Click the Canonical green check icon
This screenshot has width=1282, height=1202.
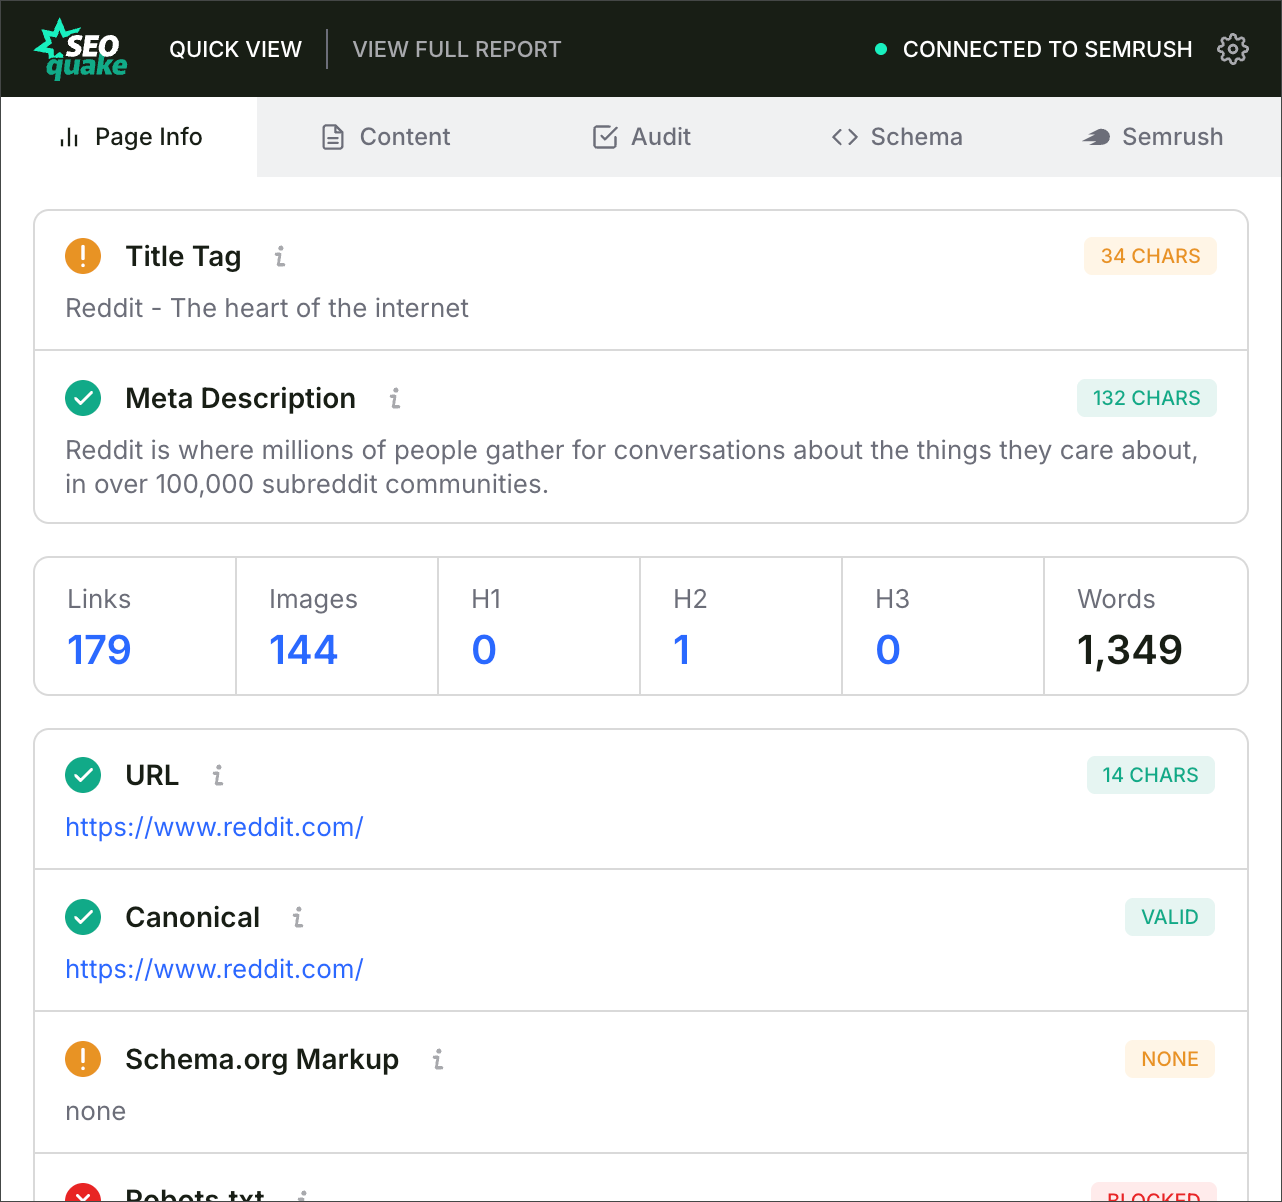click(83, 916)
